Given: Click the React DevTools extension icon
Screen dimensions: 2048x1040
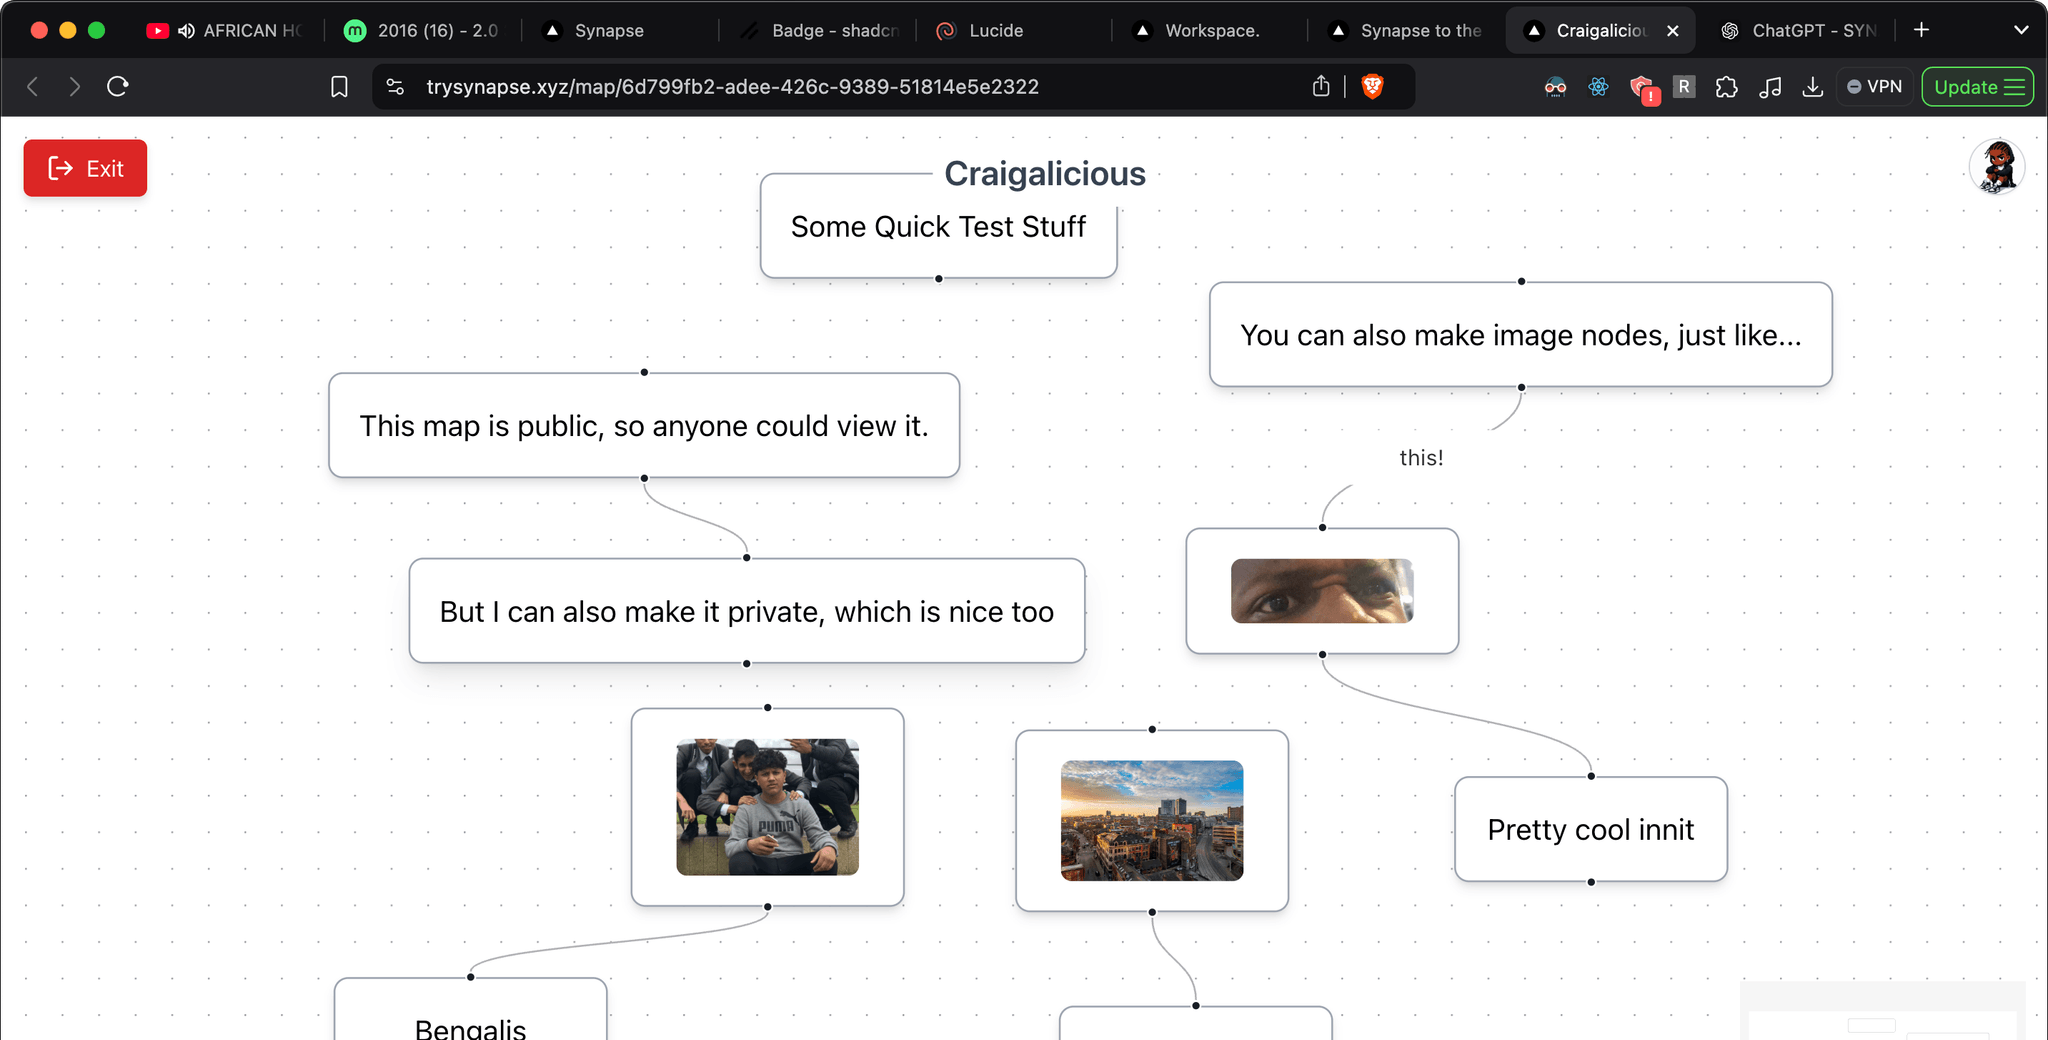Looking at the screenshot, I should 1598,87.
